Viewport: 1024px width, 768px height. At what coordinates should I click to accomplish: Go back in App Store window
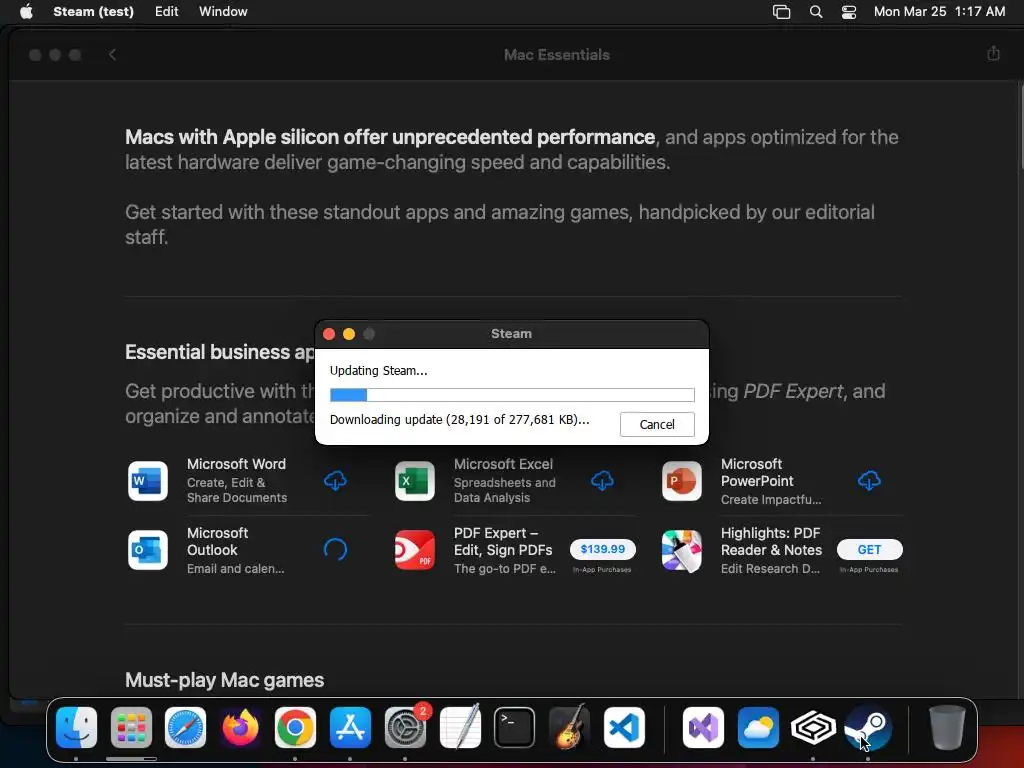112,55
